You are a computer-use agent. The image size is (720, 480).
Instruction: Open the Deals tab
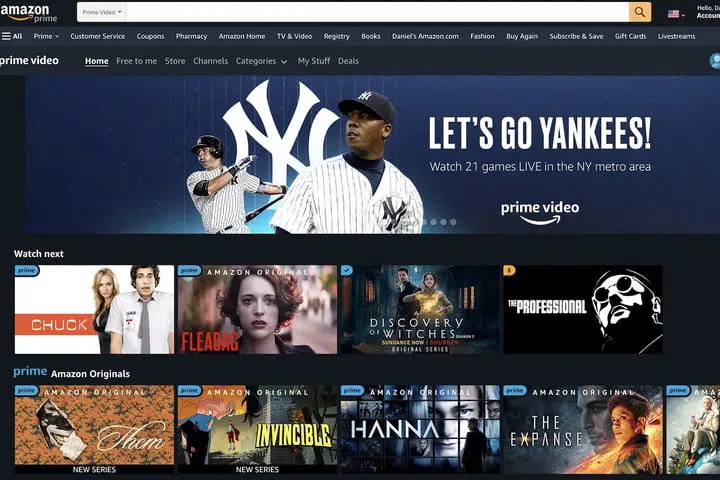[348, 61]
